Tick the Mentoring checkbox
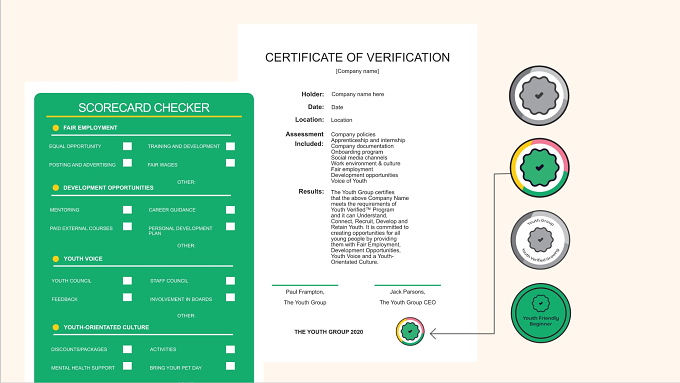This screenshot has width=680, height=383. [x=127, y=210]
